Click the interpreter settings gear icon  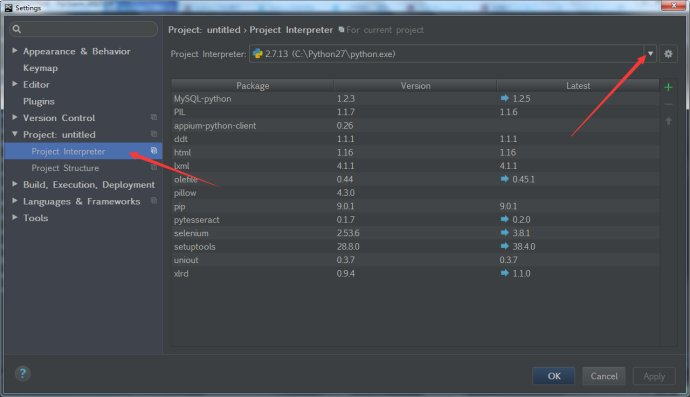pyautogui.click(x=668, y=54)
